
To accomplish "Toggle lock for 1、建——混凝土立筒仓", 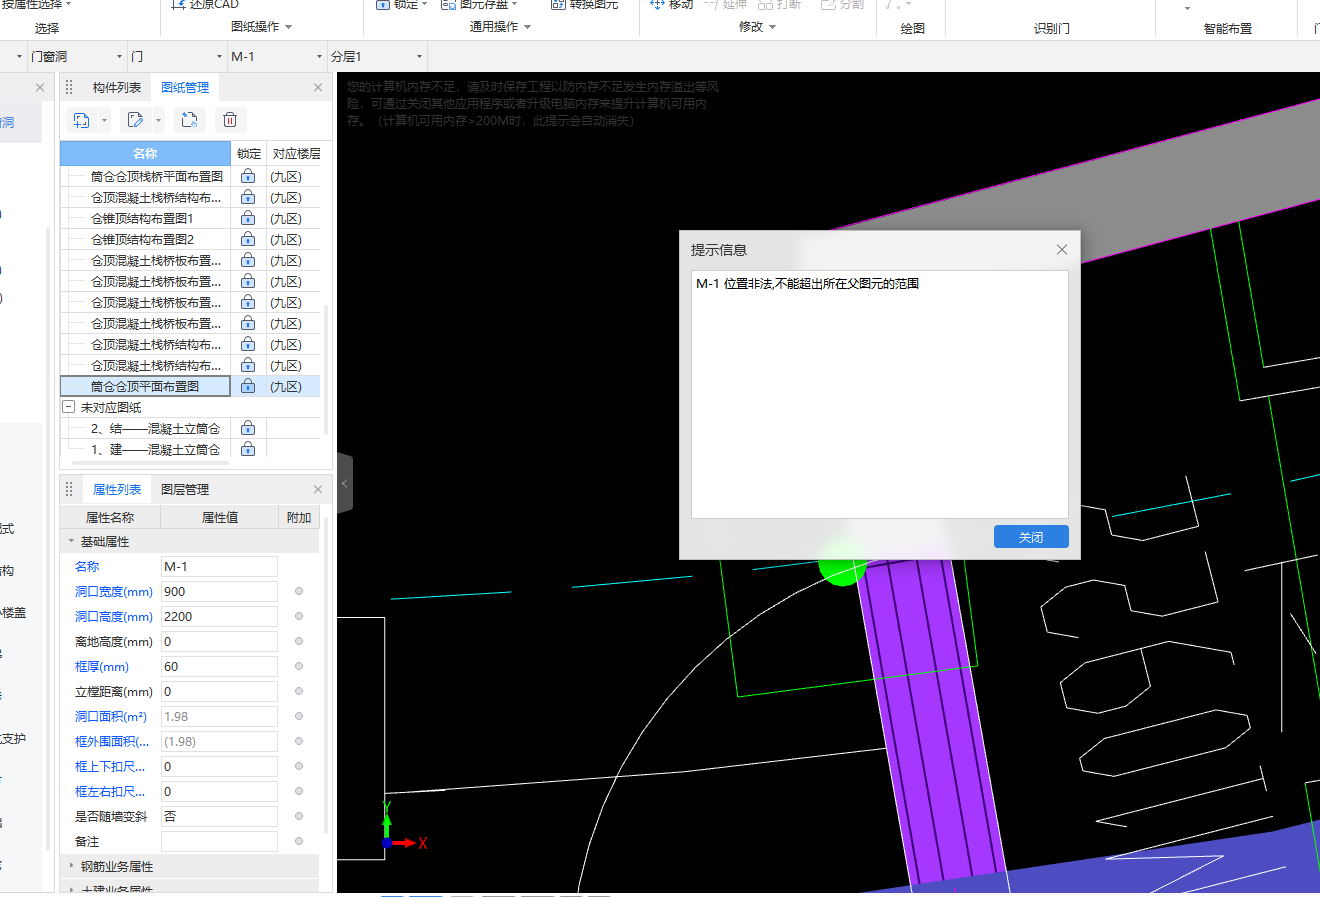I will pyautogui.click(x=248, y=450).
